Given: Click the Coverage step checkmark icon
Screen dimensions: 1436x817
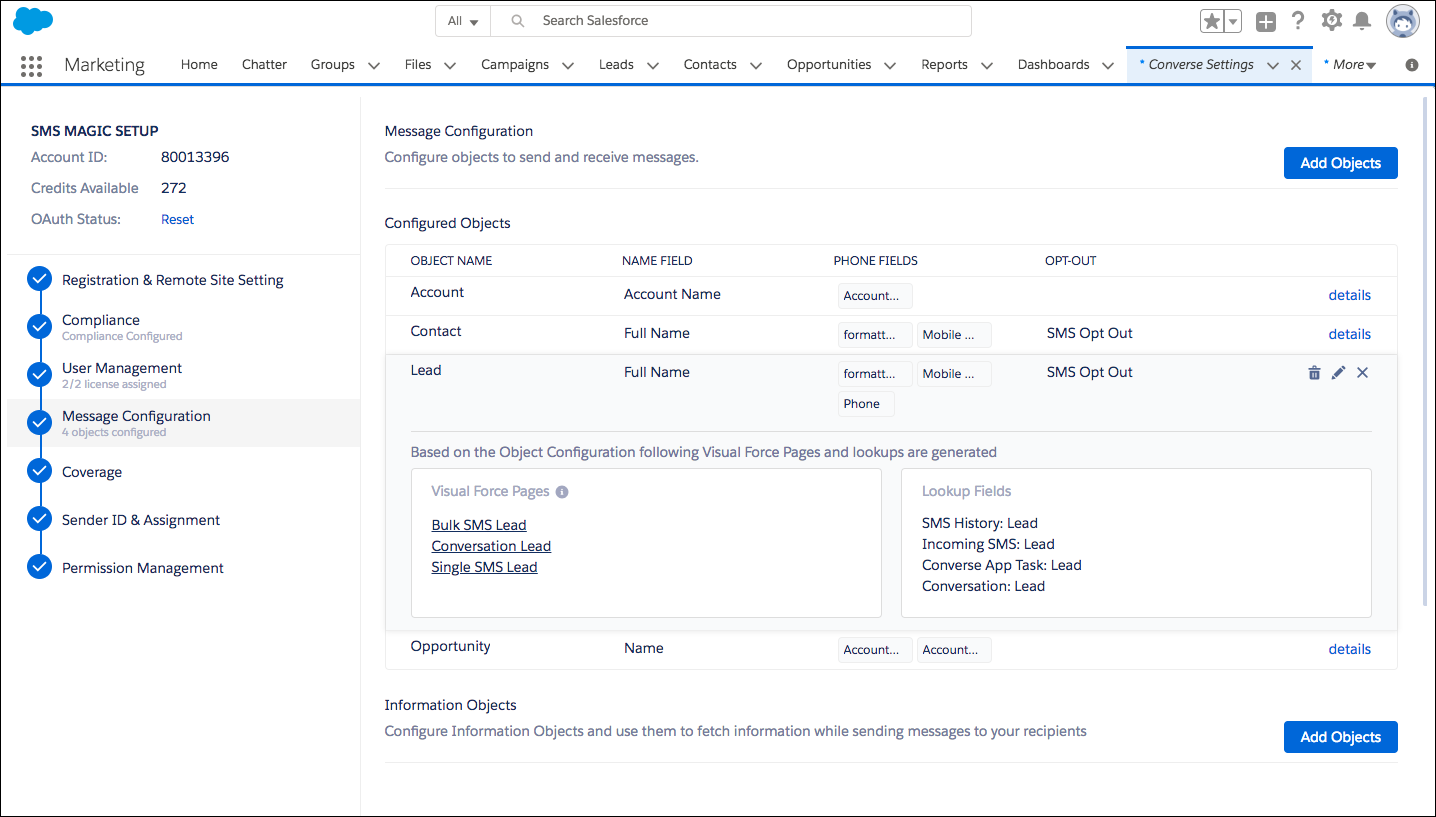Looking at the screenshot, I should [x=40, y=471].
